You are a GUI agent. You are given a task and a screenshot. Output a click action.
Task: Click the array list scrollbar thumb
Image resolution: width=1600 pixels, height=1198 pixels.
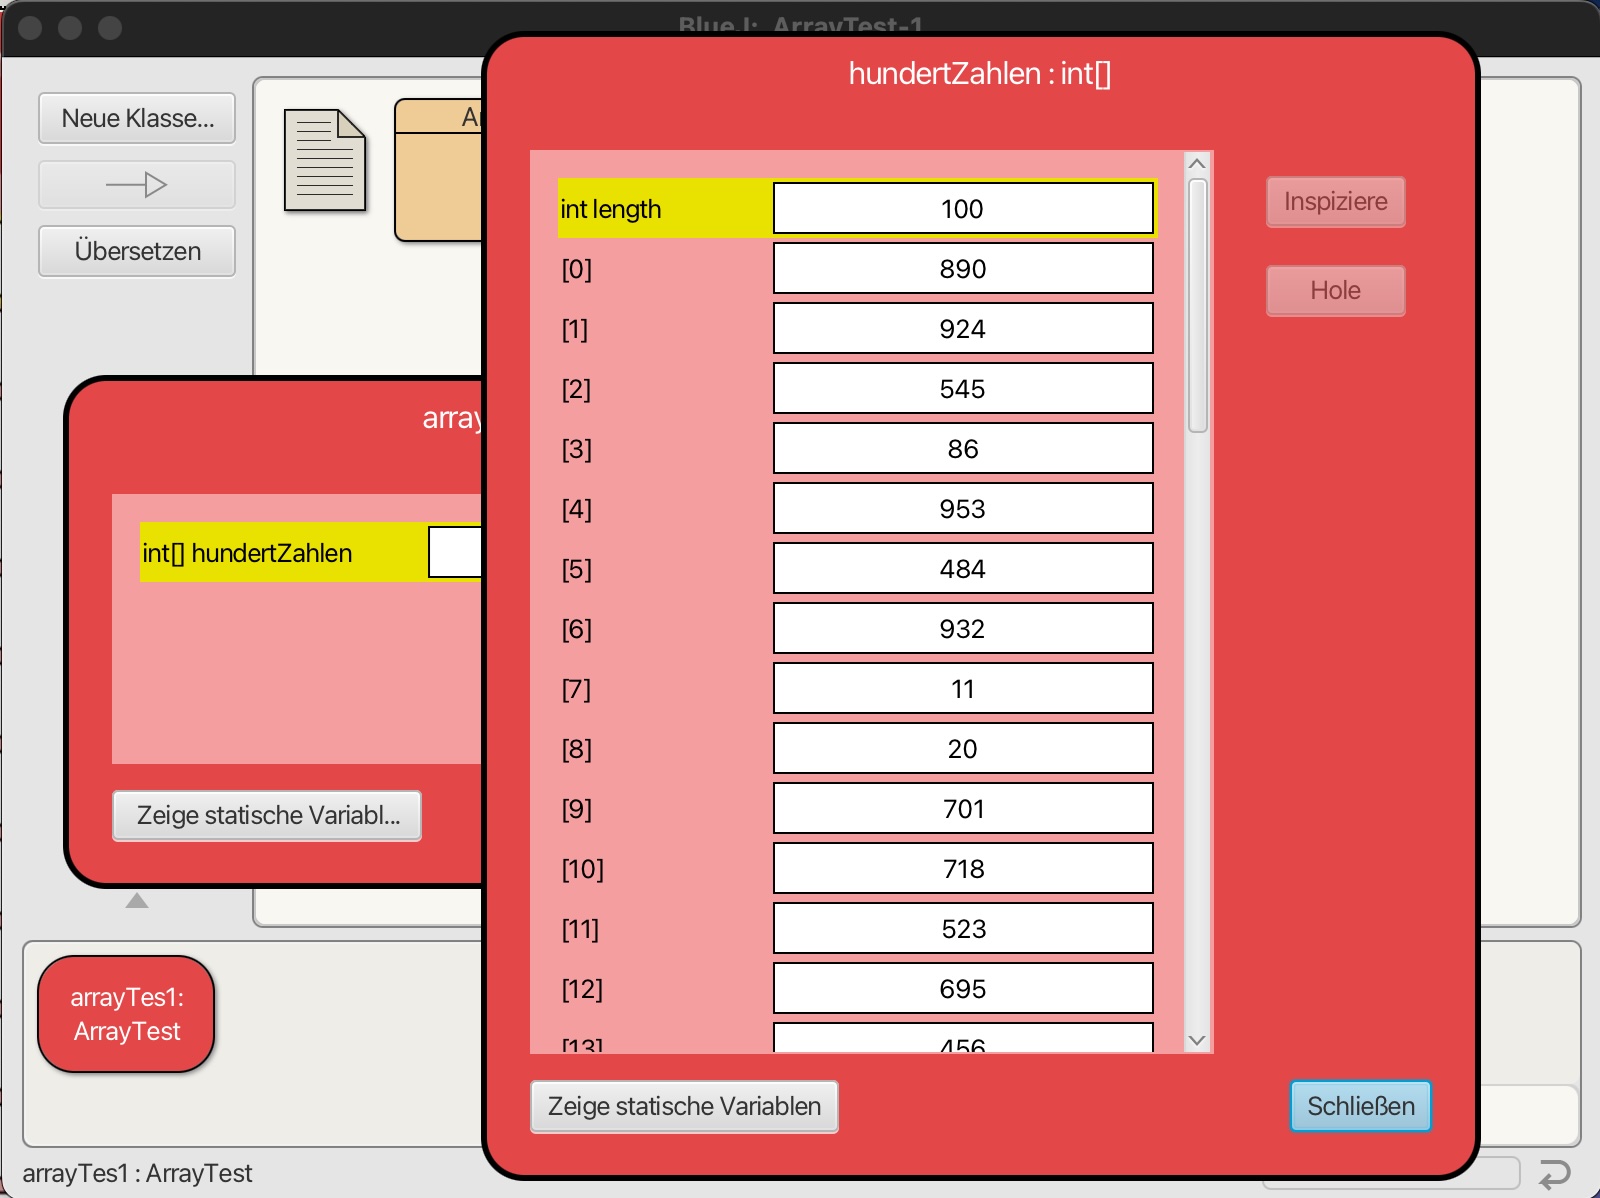tap(1197, 305)
